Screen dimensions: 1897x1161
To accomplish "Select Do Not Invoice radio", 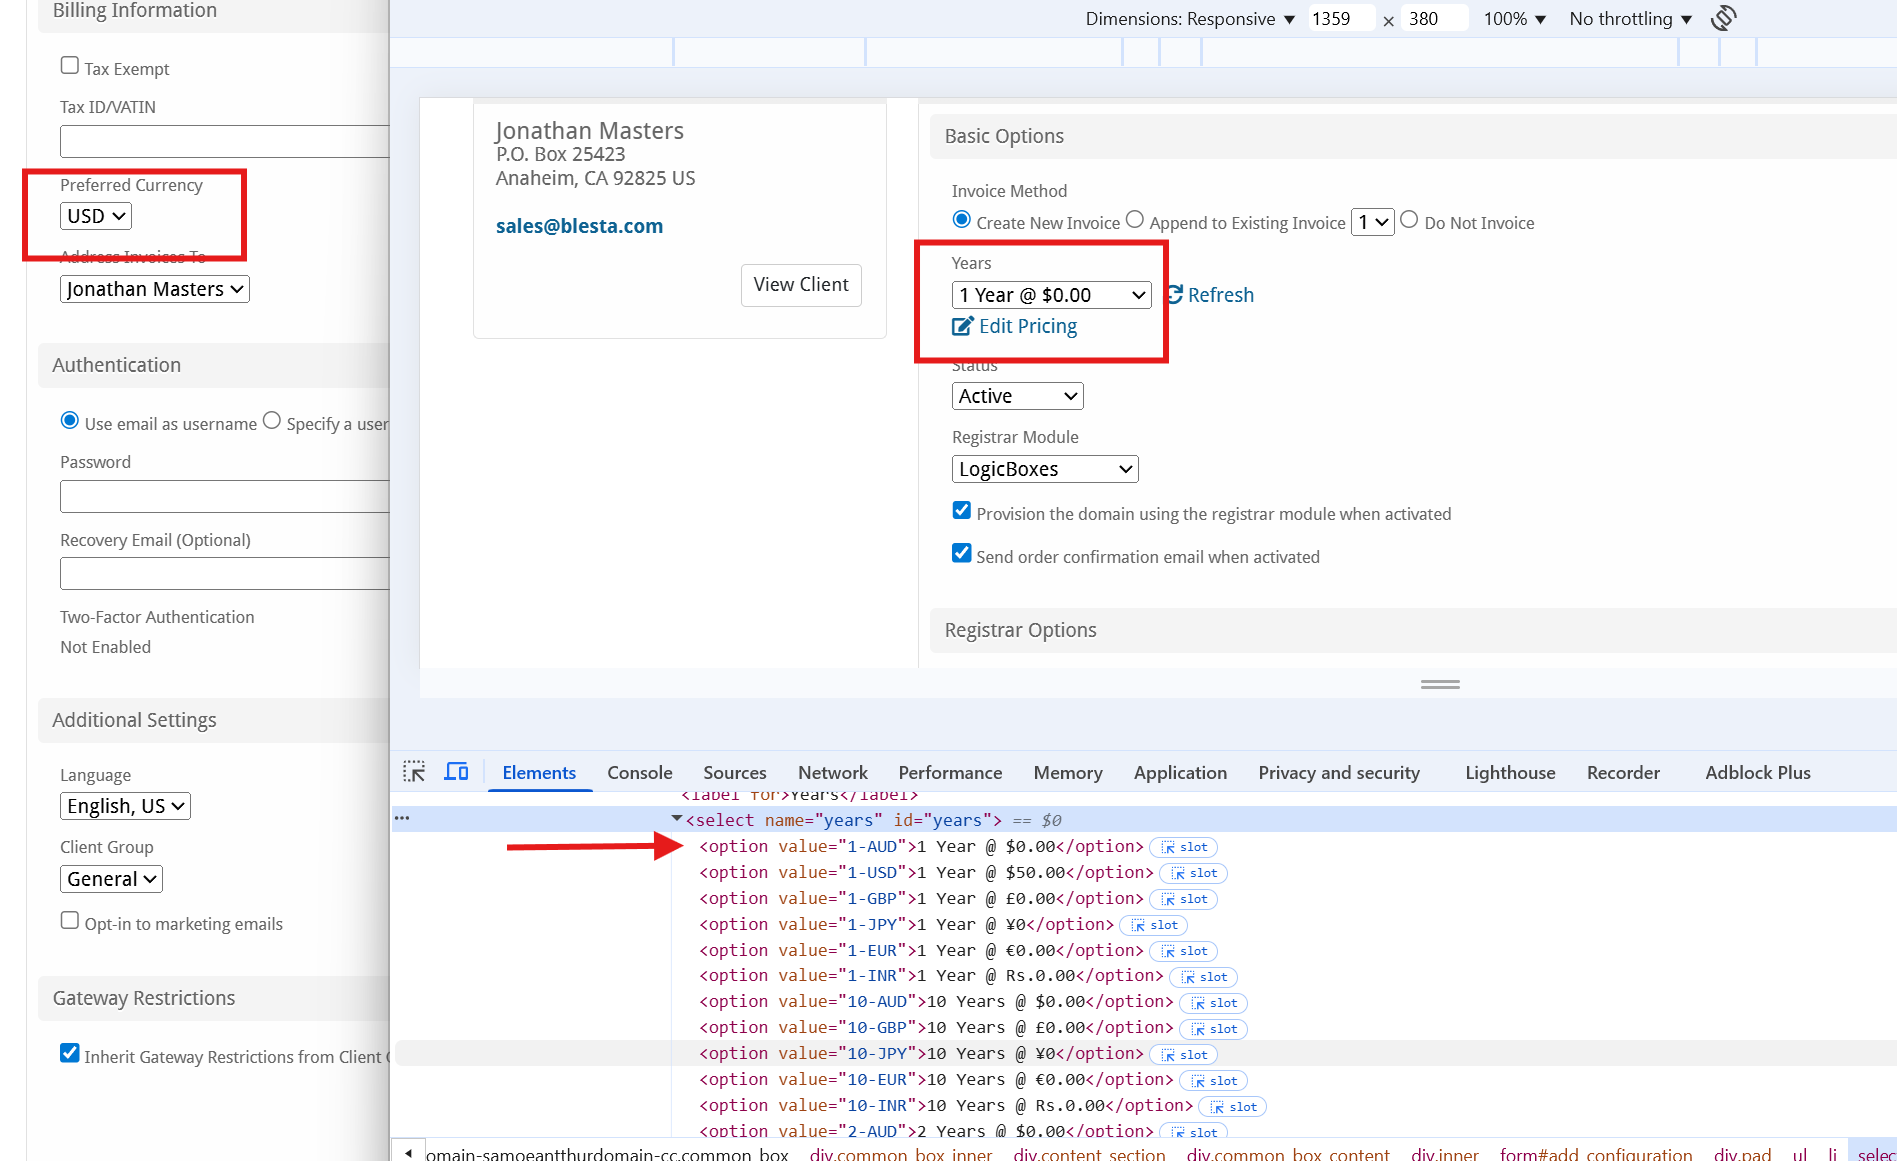I will point(1409,219).
